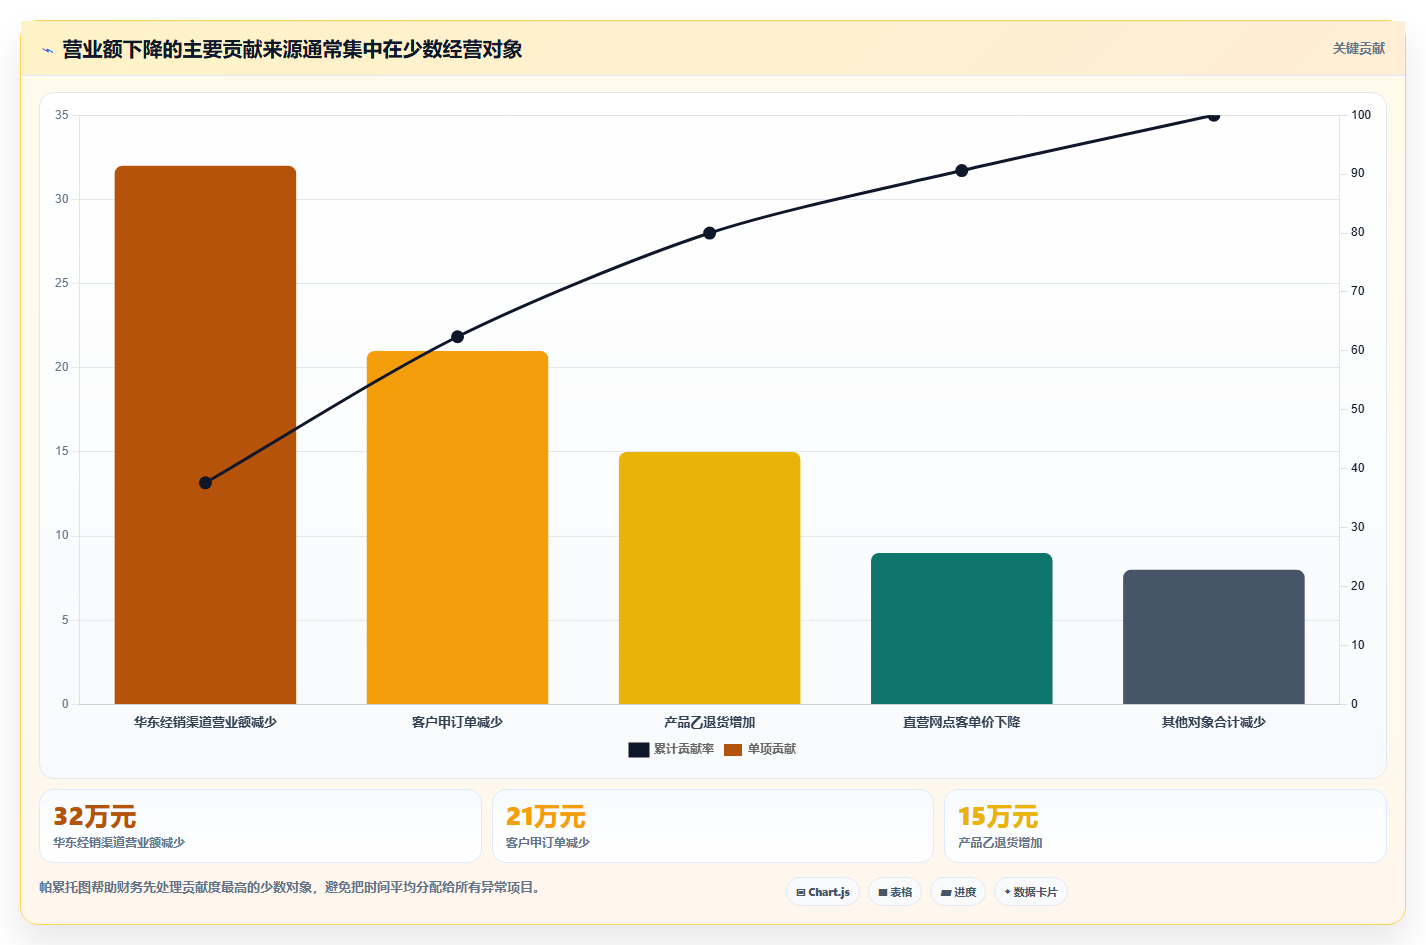1426x945 pixels.
Task: Toggle the 单项贡献 legend swatch
Action: [x=733, y=750]
